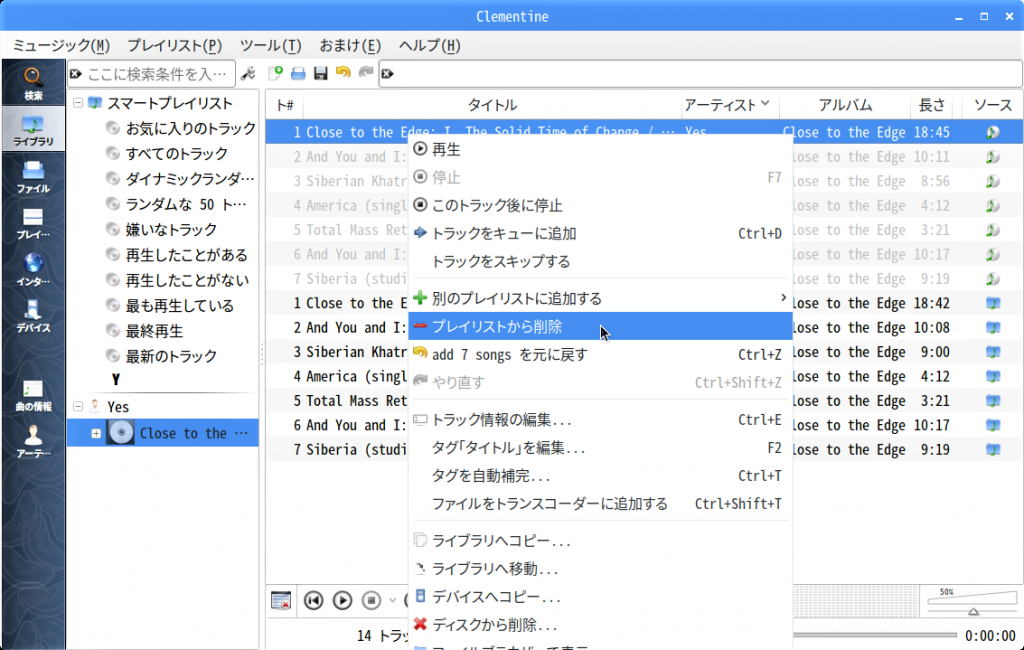Click the track seek bar
1024x650 pixels.
874,634
